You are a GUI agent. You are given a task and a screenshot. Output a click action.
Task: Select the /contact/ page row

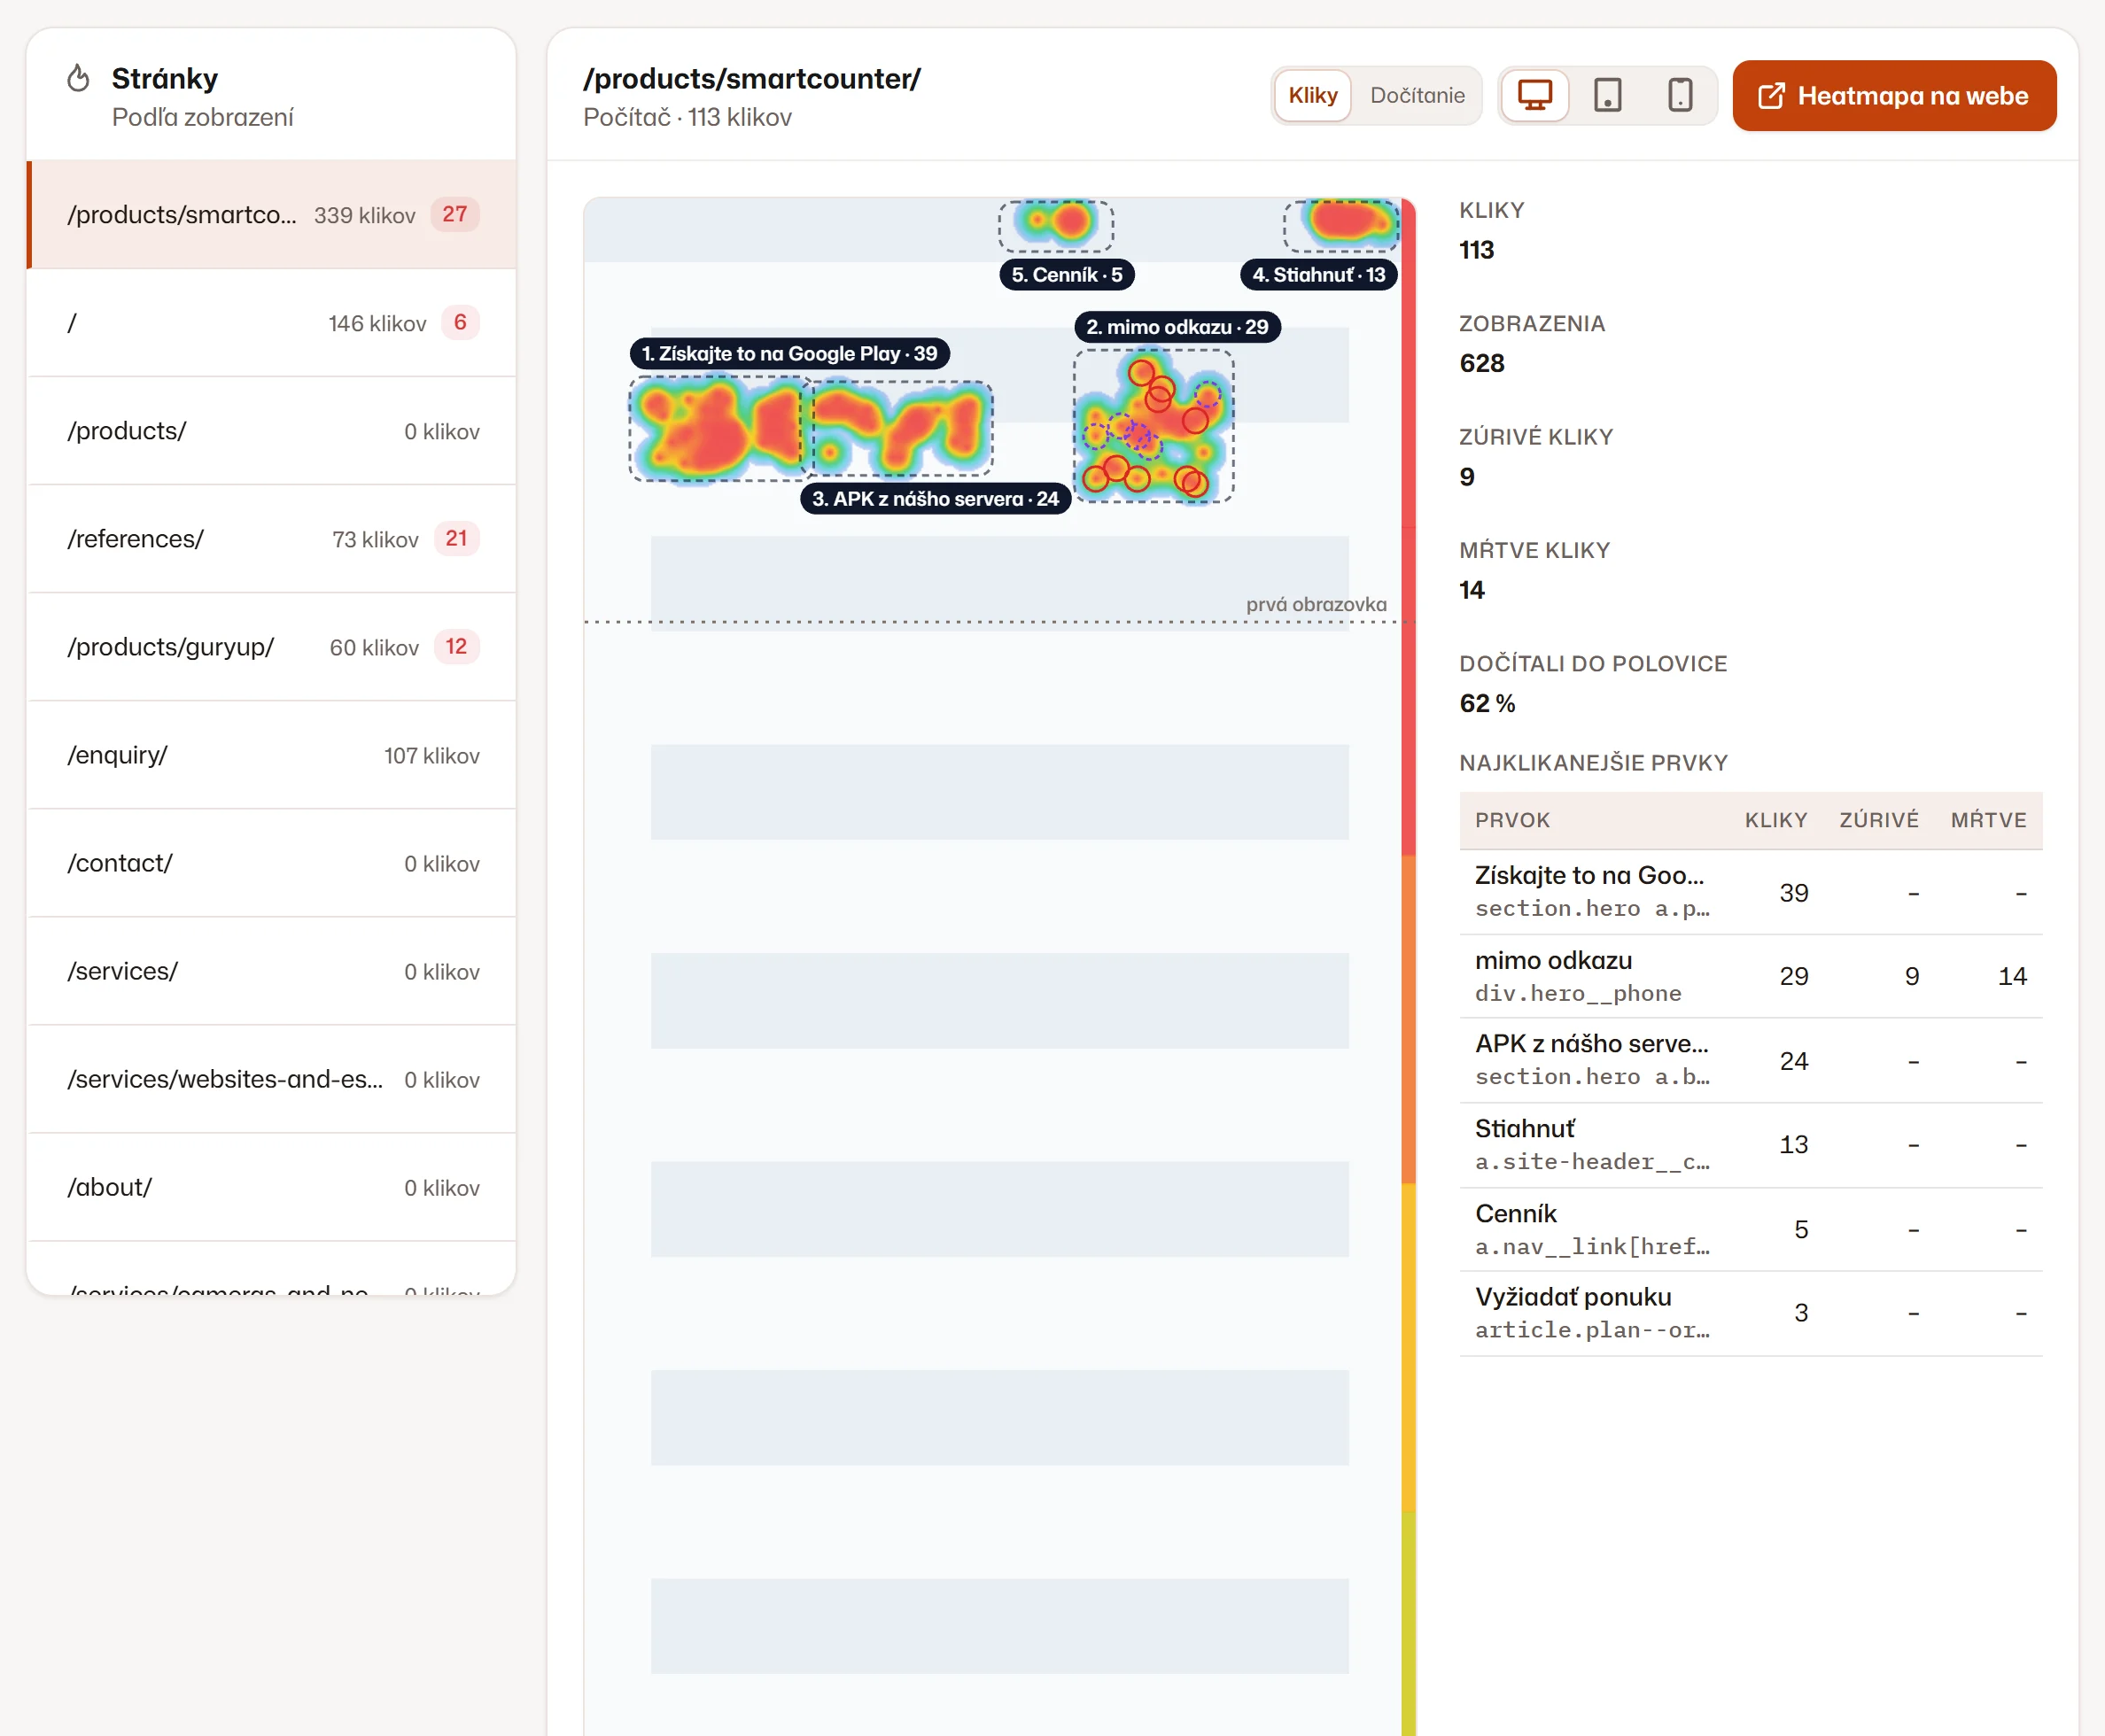pos(272,863)
